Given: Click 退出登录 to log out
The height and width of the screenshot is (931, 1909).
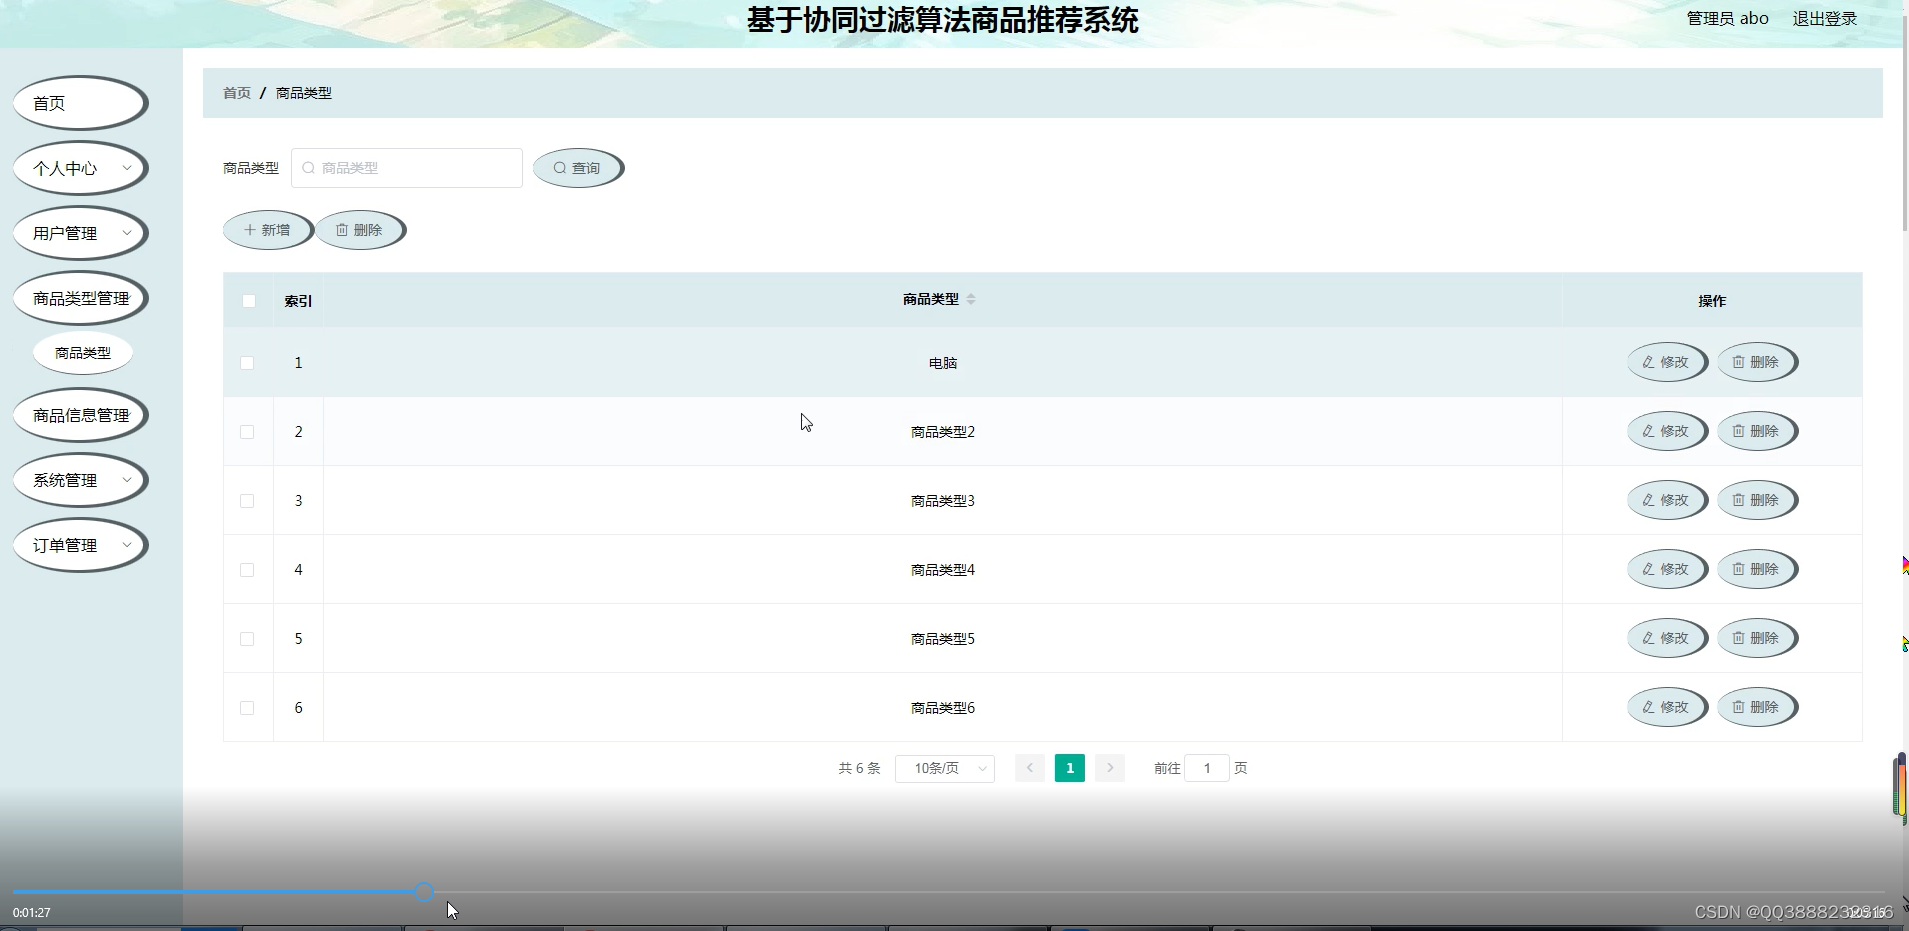Looking at the screenshot, I should [x=1824, y=18].
